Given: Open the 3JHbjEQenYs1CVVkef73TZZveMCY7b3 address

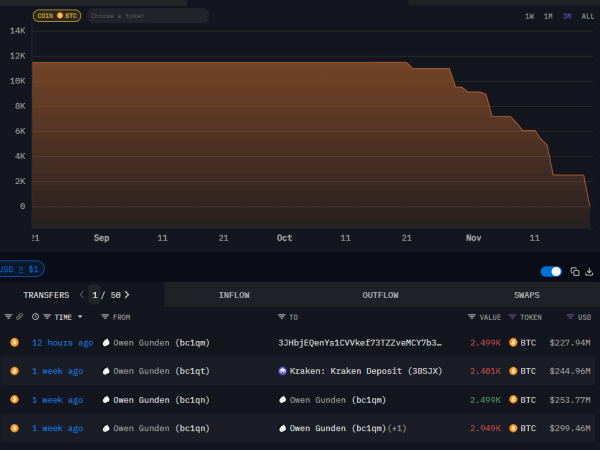Looking at the screenshot, I should coord(360,343).
